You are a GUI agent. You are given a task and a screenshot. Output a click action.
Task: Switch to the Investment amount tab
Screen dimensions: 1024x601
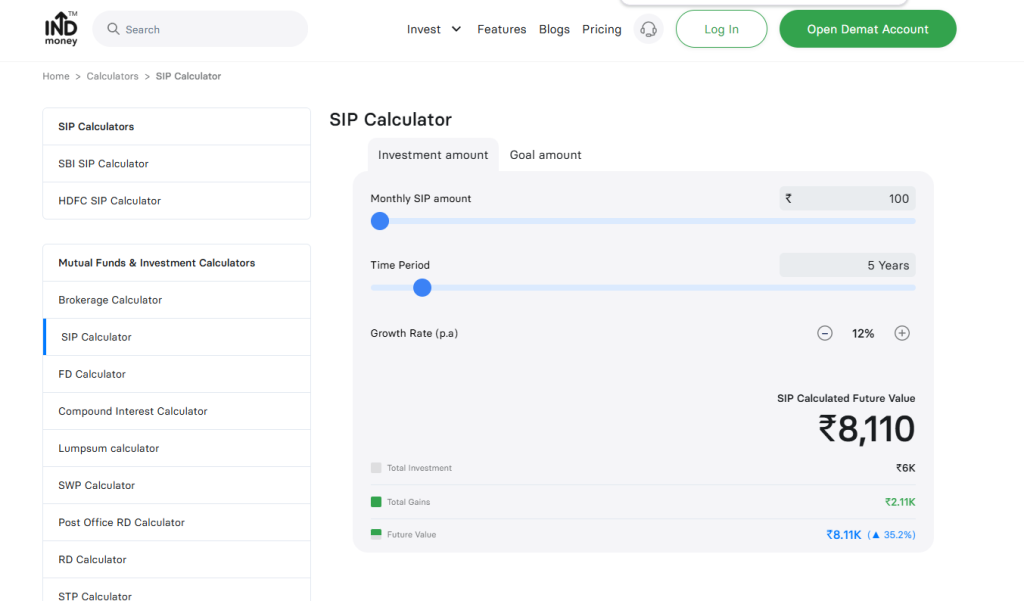pos(432,154)
